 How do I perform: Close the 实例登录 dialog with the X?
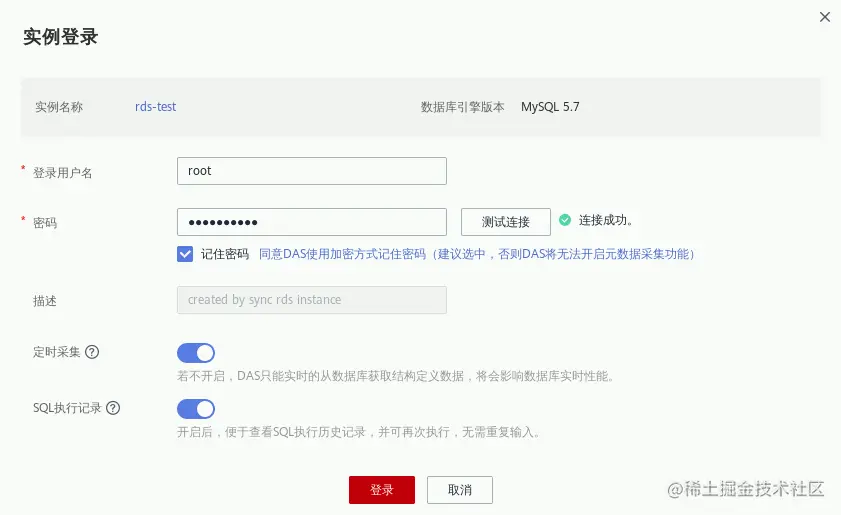(825, 17)
